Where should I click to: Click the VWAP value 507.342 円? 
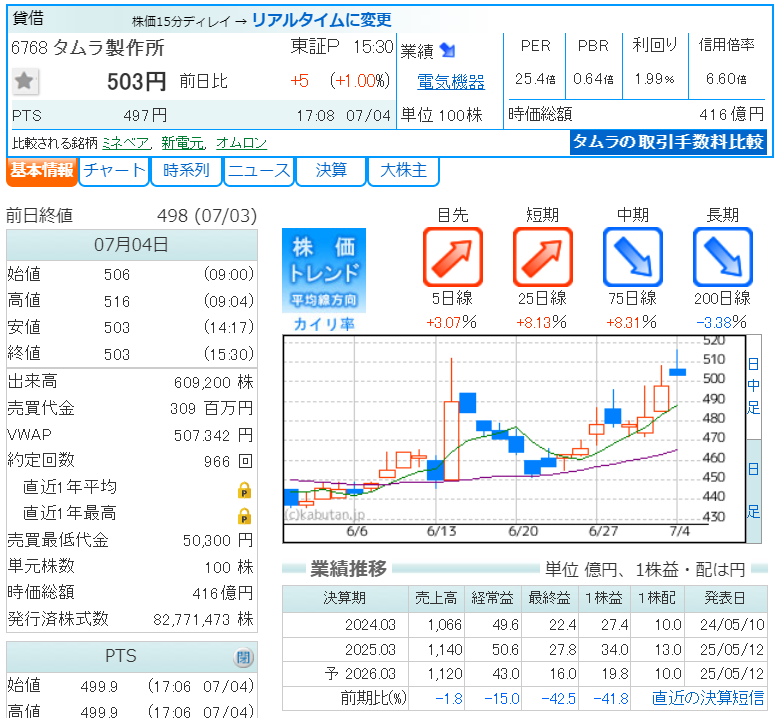coord(213,435)
